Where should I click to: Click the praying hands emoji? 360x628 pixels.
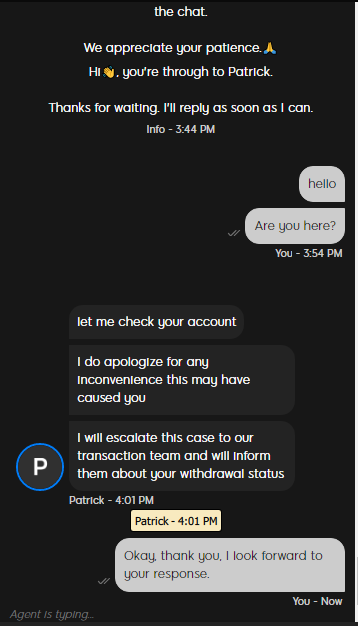[270, 48]
